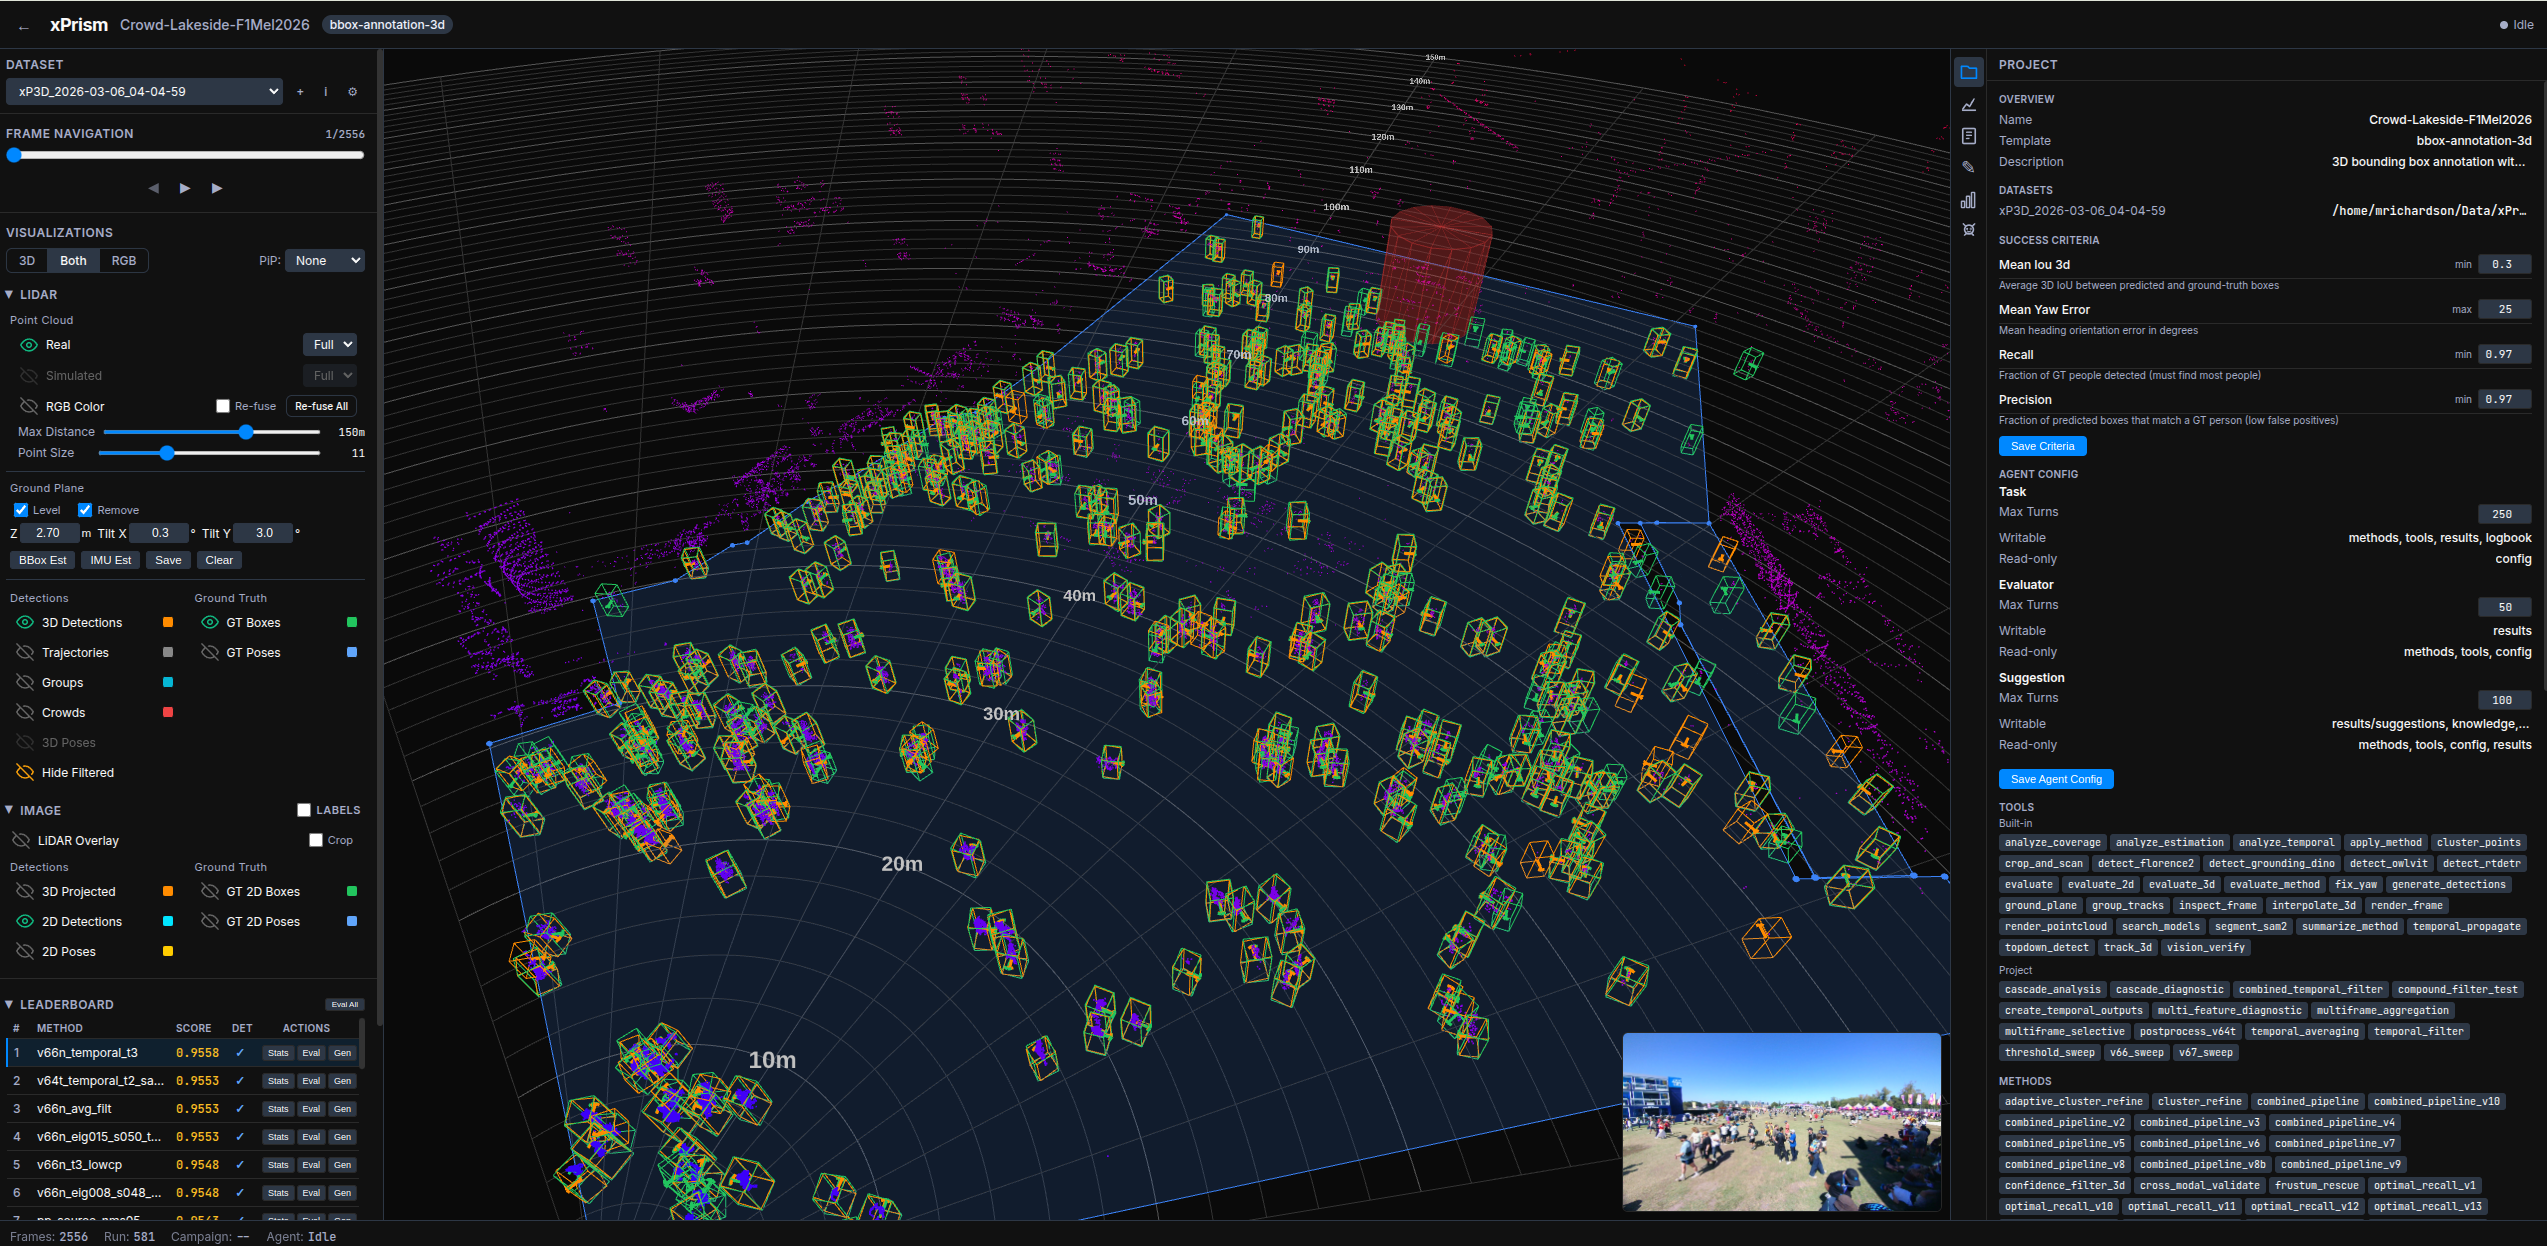Open the Project folder panel icon
Image resolution: width=2547 pixels, height=1246 pixels.
click(x=1968, y=72)
